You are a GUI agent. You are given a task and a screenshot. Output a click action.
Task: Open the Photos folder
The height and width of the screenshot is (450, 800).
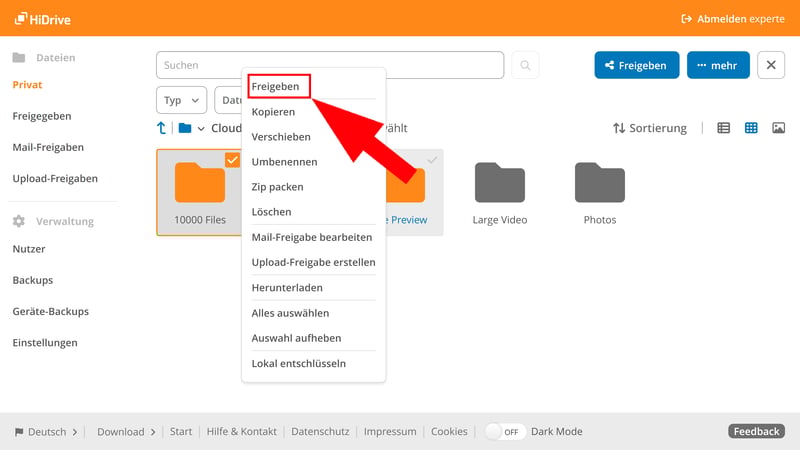pyautogui.click(x=600, y=183)
